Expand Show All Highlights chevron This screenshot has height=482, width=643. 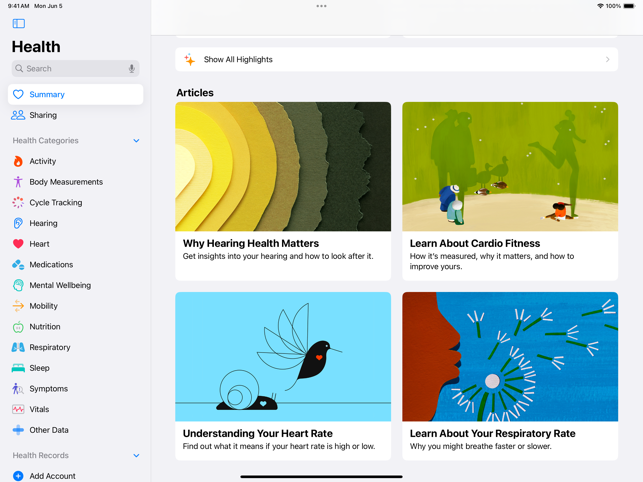pos(607,60)
